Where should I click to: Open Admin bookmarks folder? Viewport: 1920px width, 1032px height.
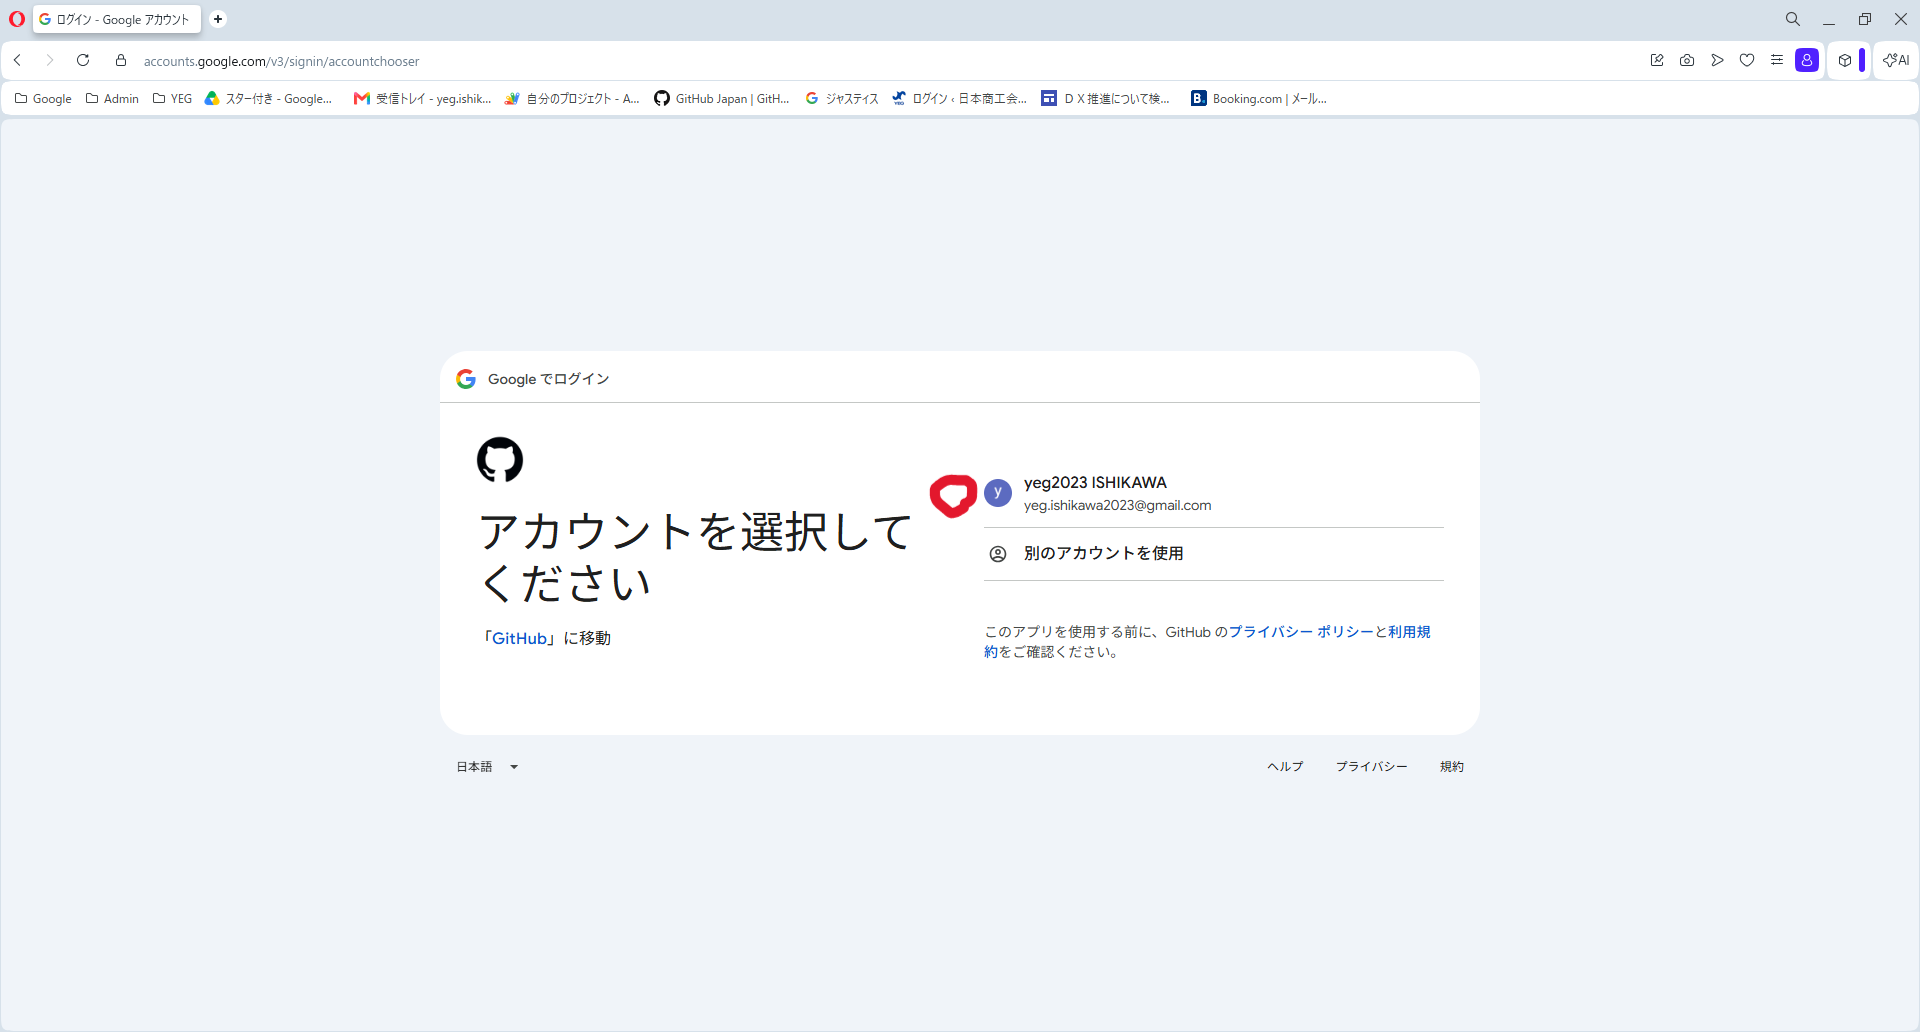[112, 98]
